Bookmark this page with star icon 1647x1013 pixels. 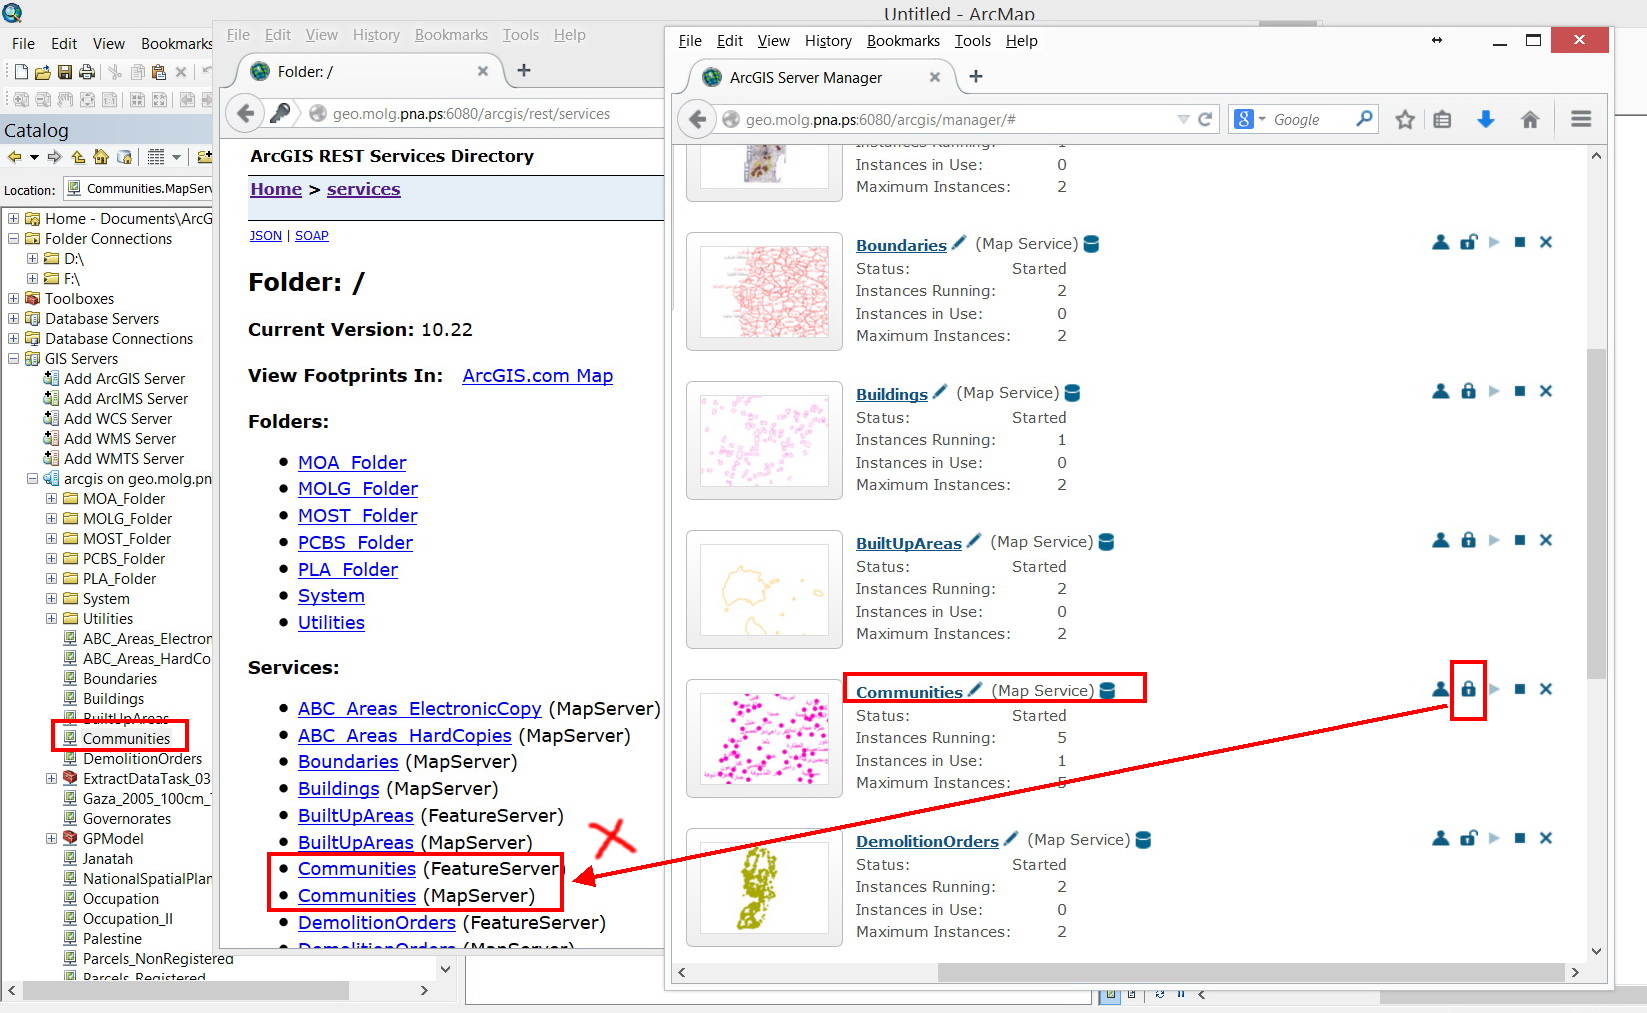[x=1405, y=119]
